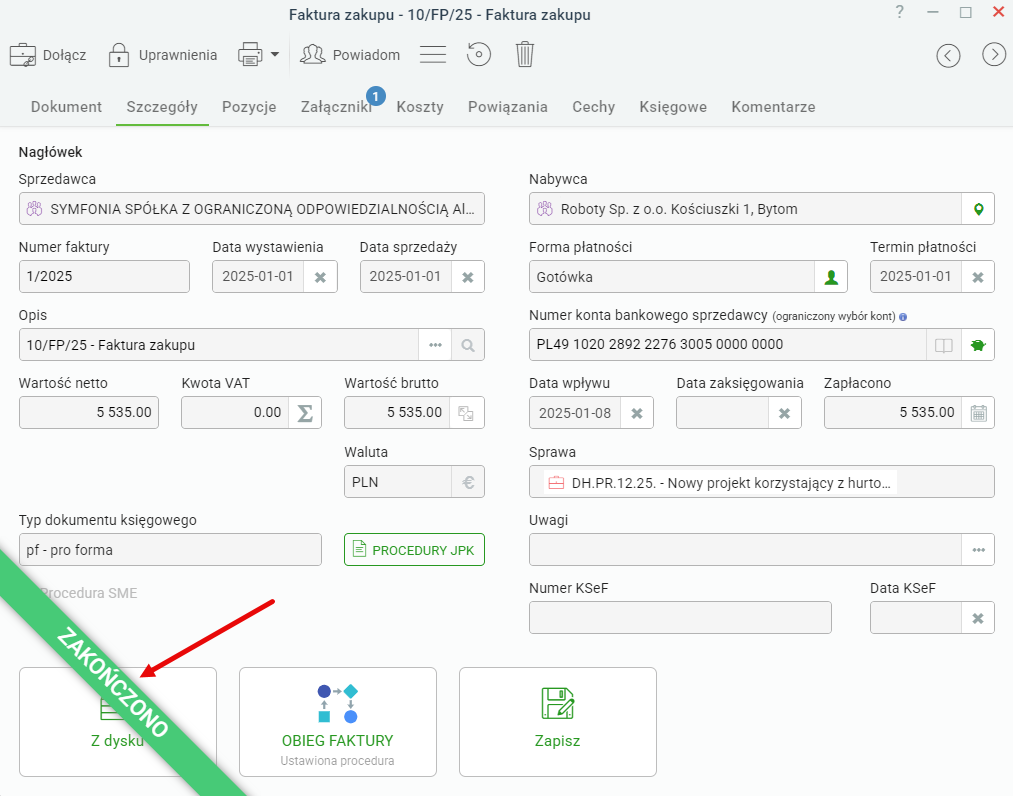This screenshot has width=1013, height=796.
Task: Click the bank account book icon
Action: click(x=944, y=345)
